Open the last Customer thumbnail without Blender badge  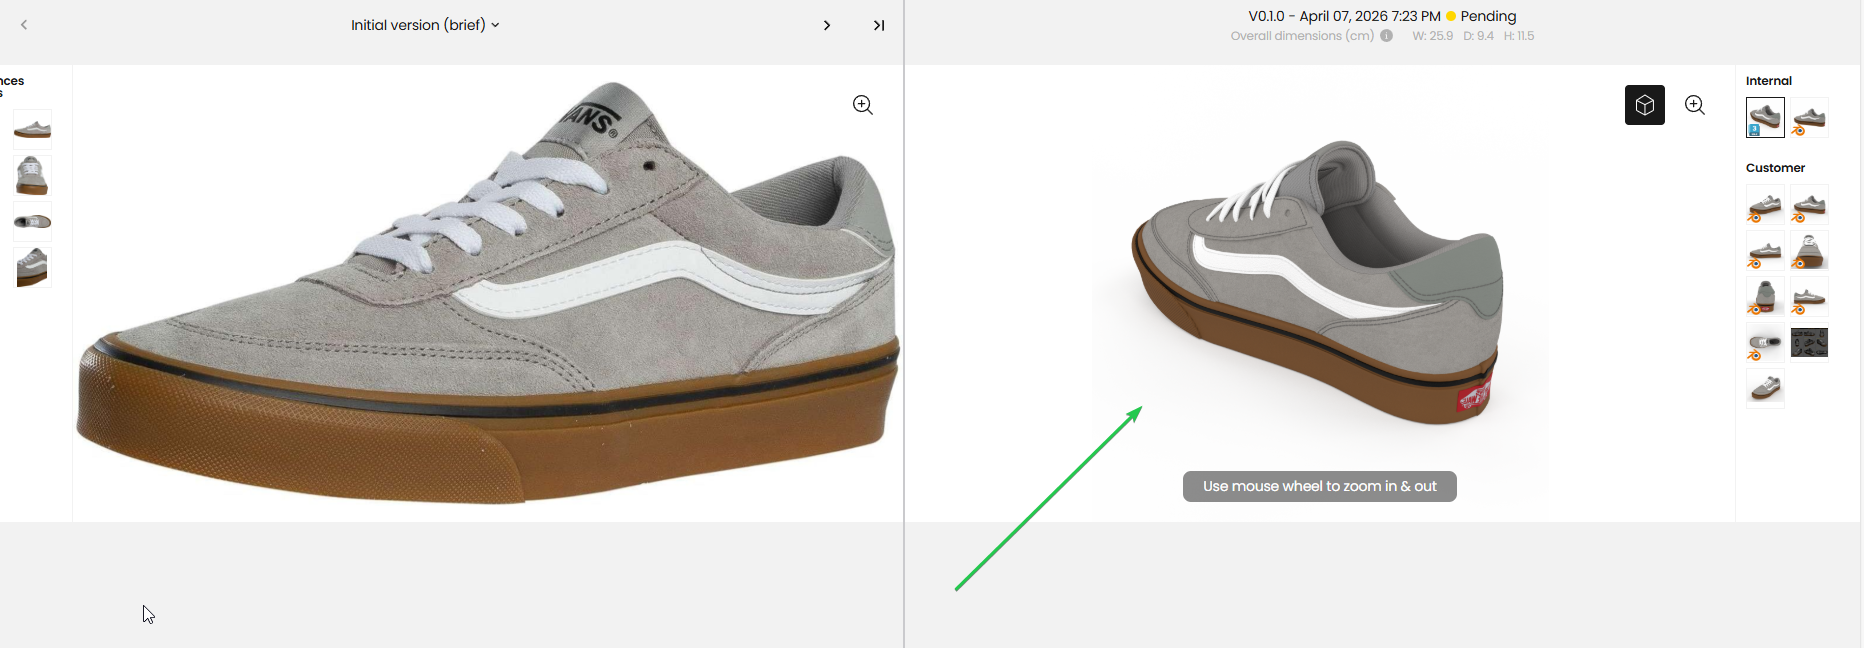[1765, 388]
